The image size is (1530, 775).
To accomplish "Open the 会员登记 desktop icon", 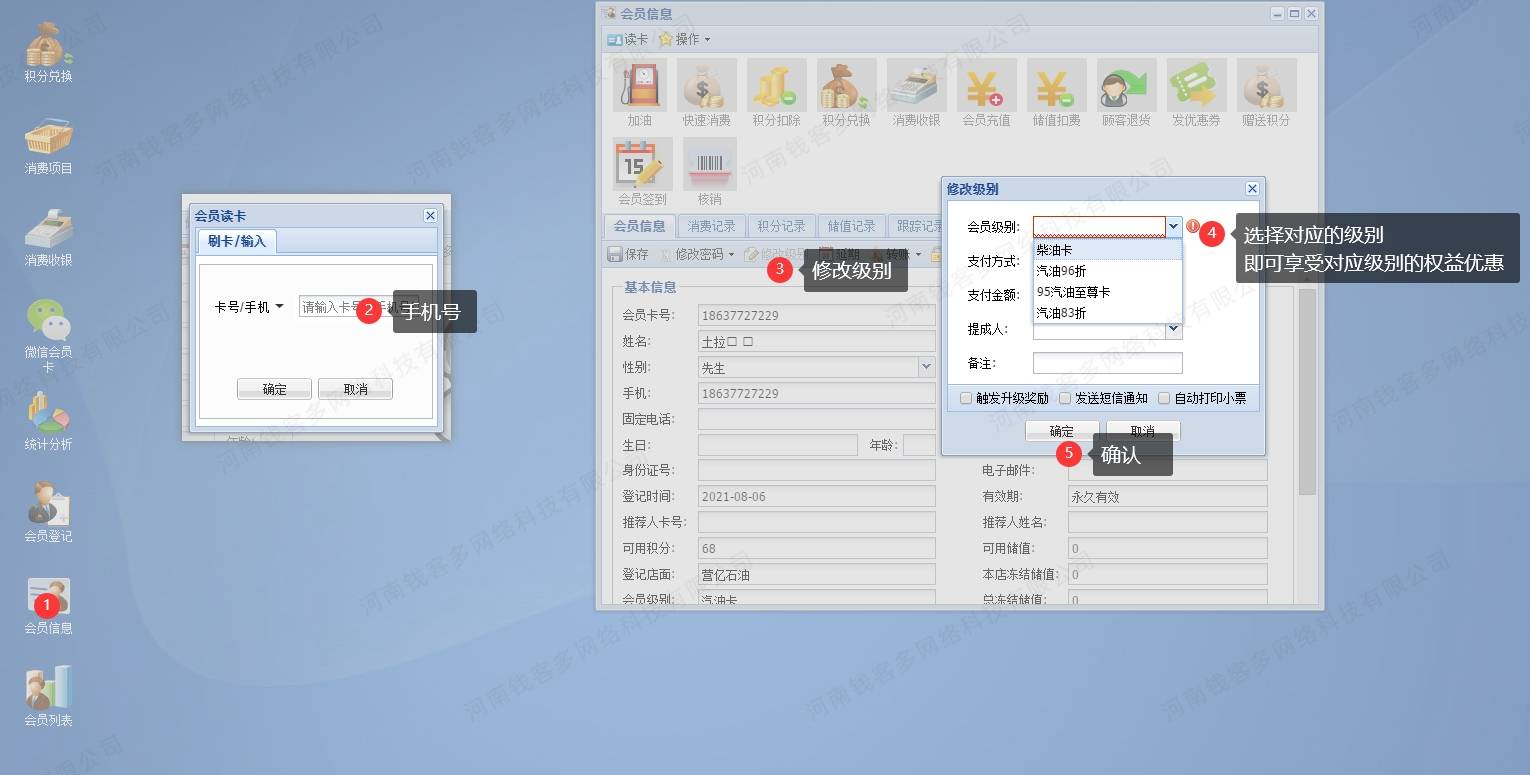I will tap(48, 513).
